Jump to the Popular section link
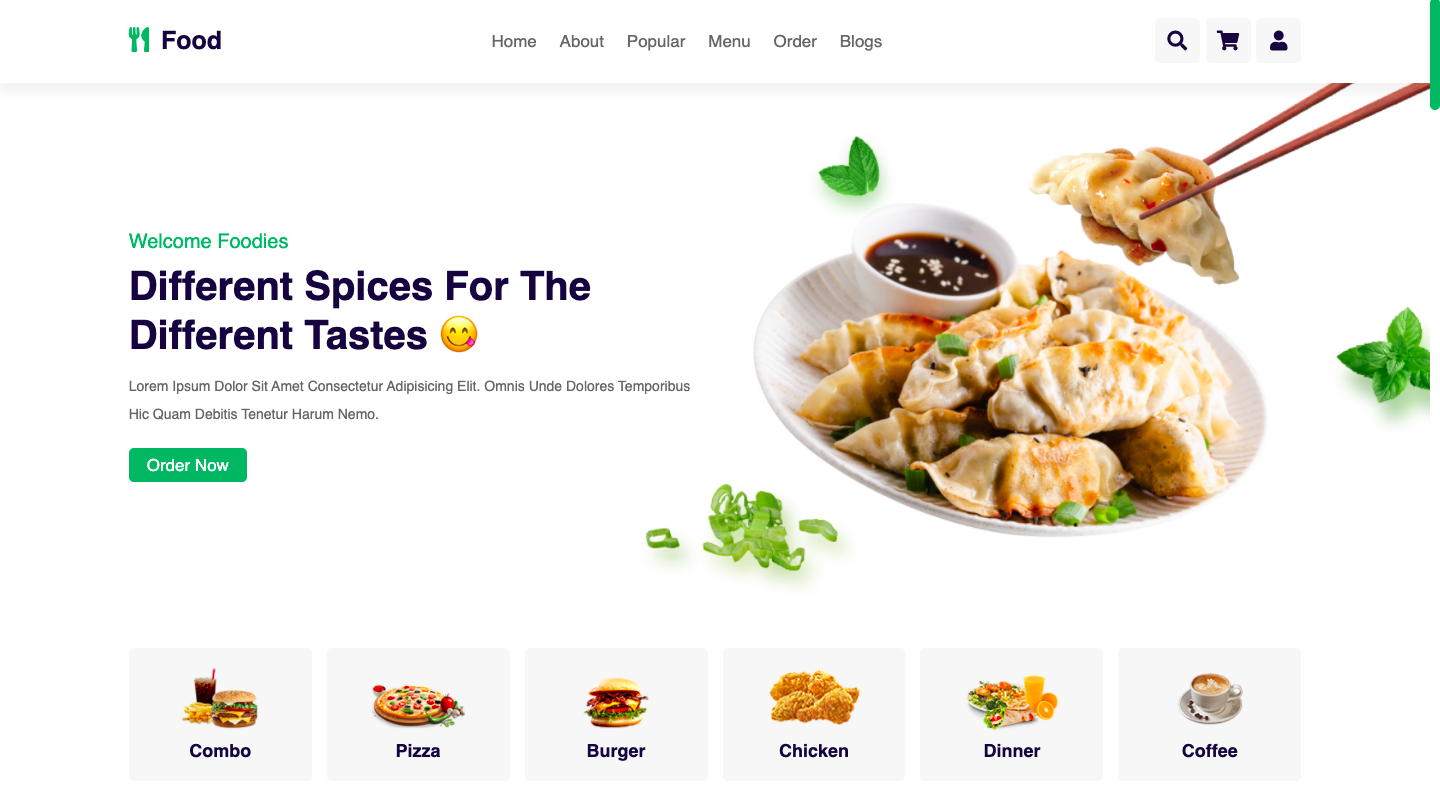 (x=656, y=41)
